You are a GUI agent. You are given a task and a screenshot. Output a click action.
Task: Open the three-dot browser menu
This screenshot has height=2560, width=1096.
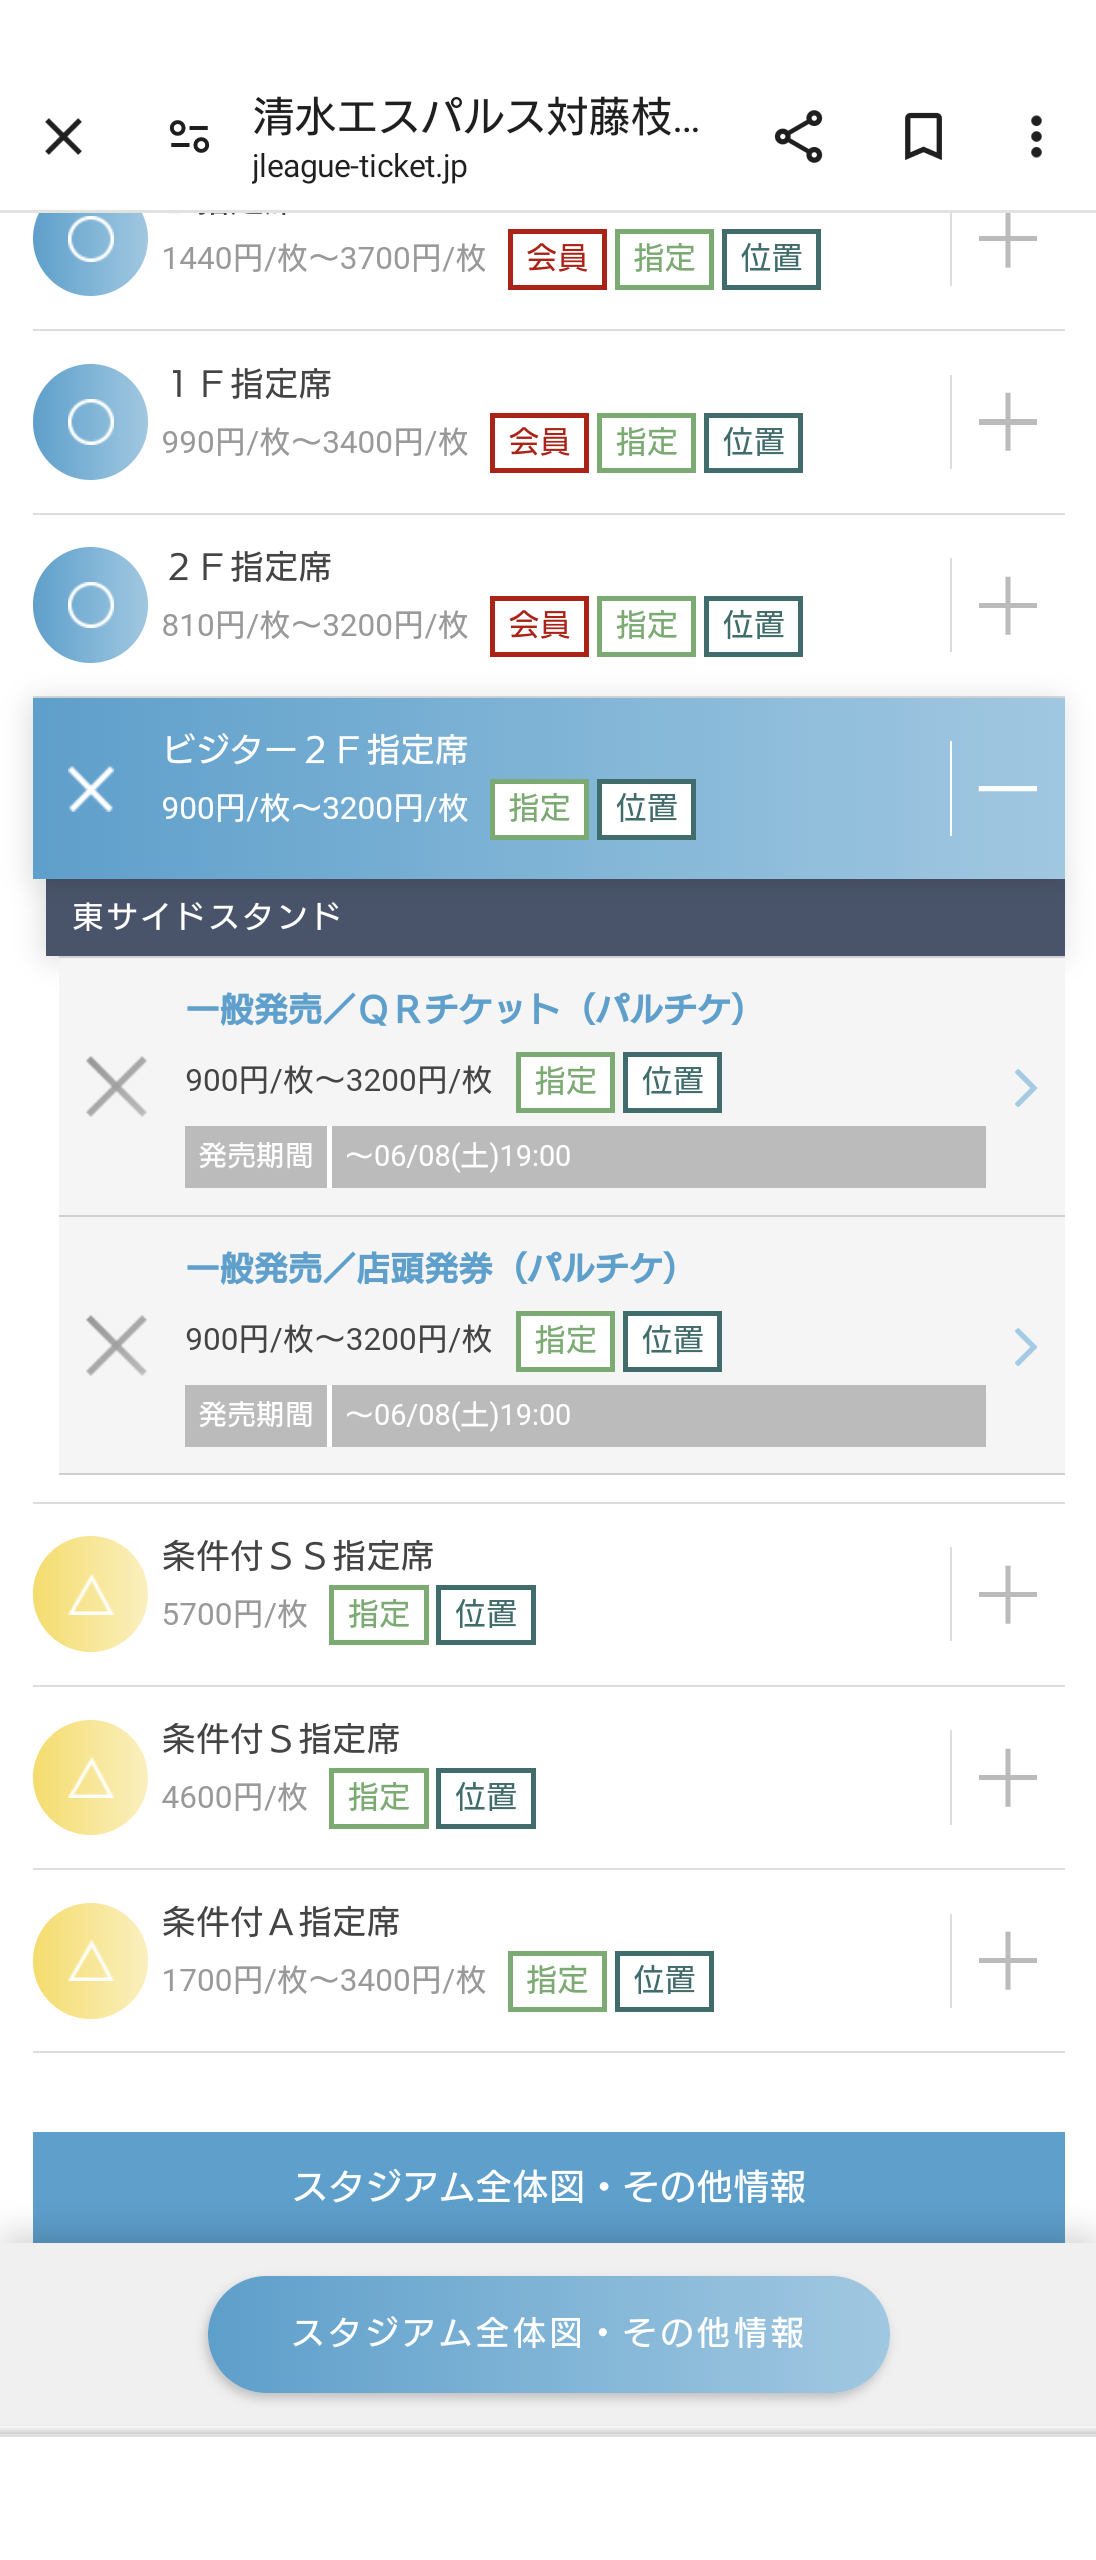tap(1036, 137)
